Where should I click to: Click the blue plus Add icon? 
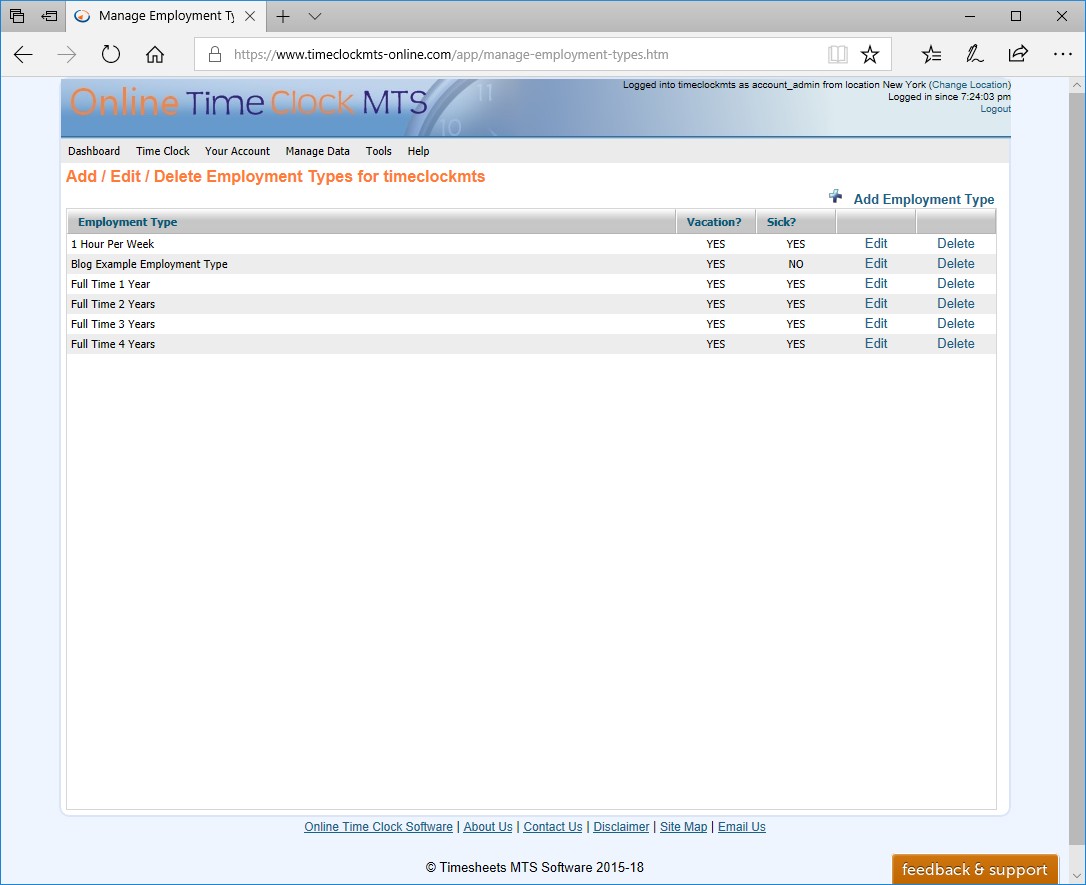tap(835, 197)
